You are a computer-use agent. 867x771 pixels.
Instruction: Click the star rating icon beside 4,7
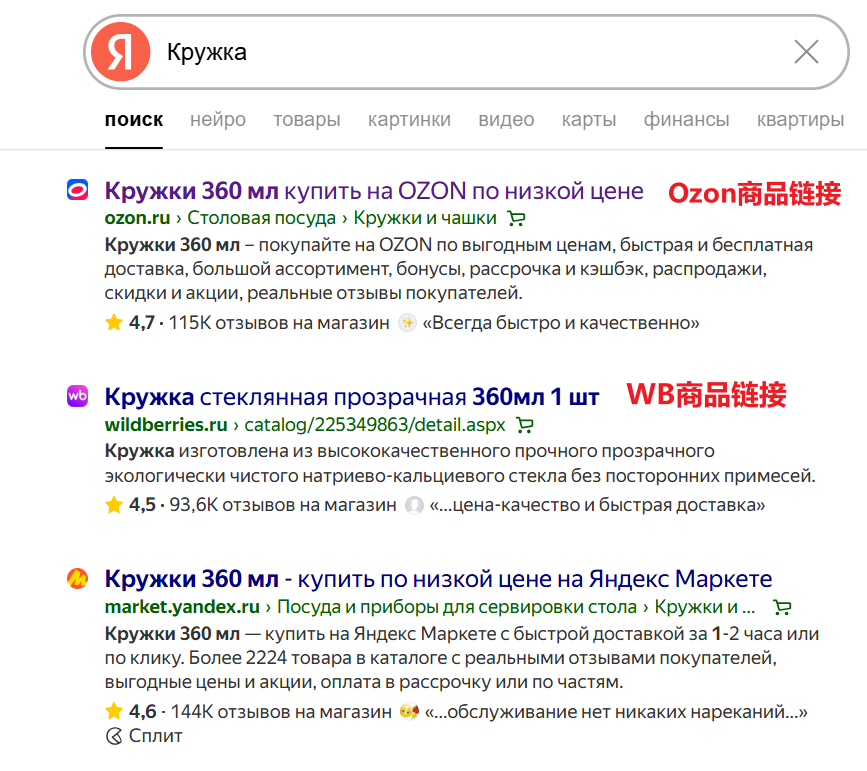(x=114, y=322)
